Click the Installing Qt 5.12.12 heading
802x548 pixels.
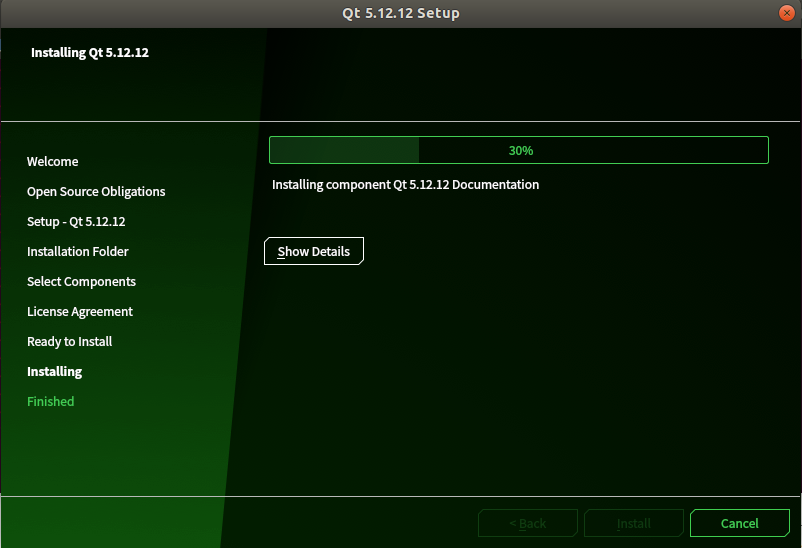[90, 53]
